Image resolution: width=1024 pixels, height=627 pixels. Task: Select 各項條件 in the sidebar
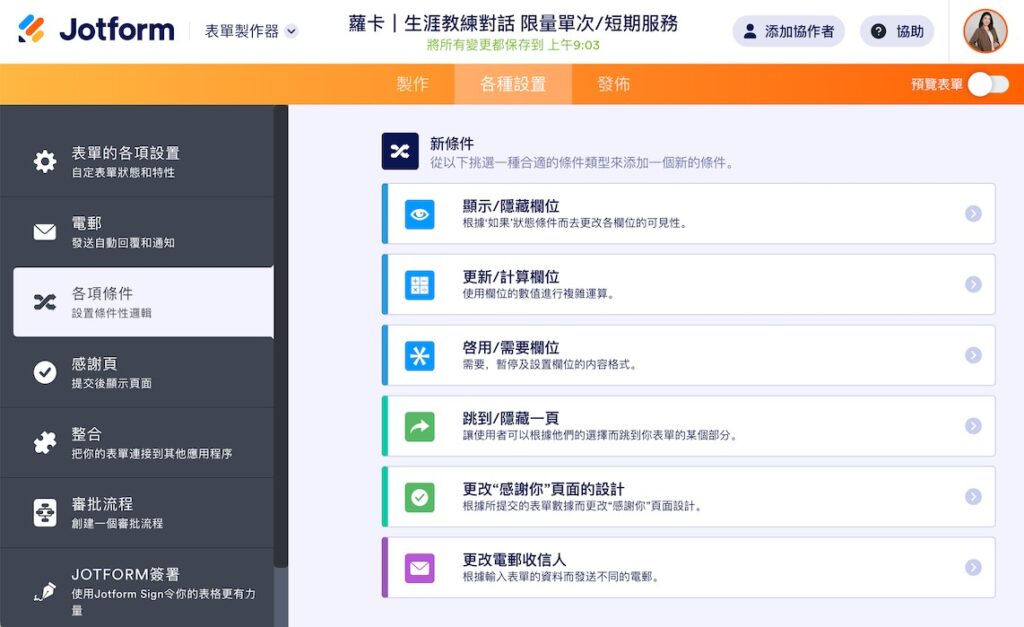[x=144, y=302]
